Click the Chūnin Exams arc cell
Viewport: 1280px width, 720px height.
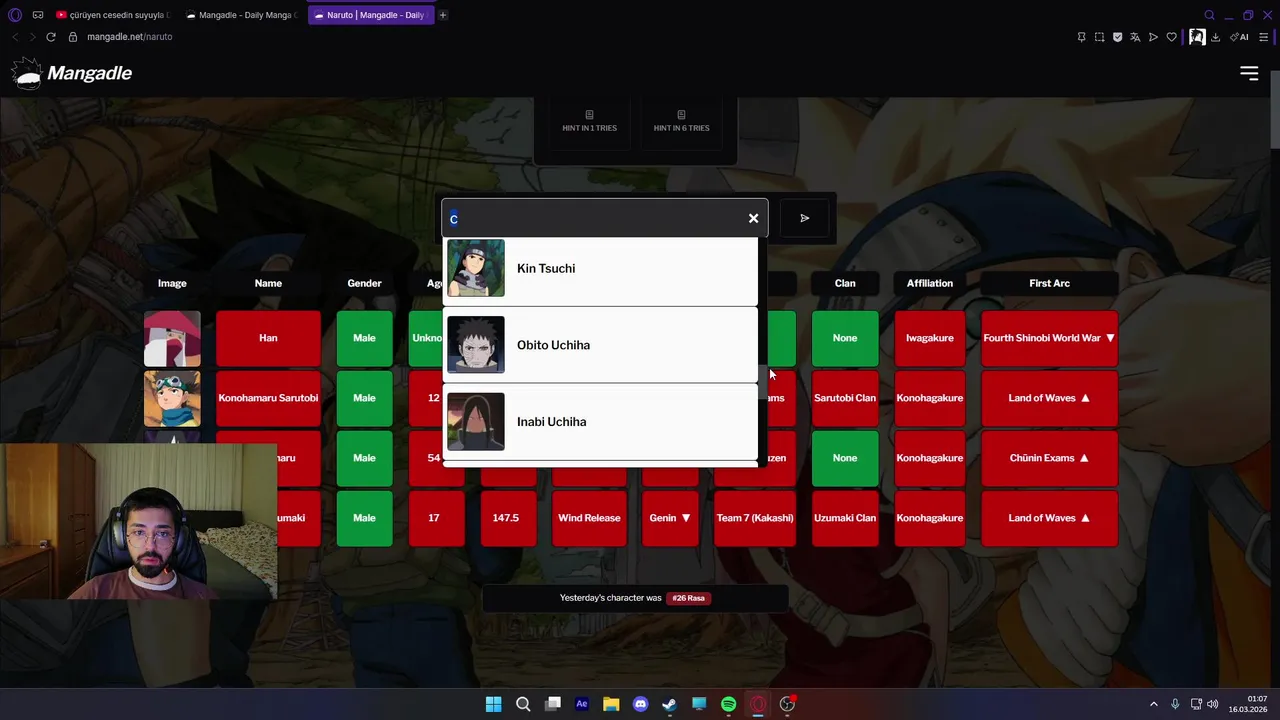click(x=1049, y=458)
